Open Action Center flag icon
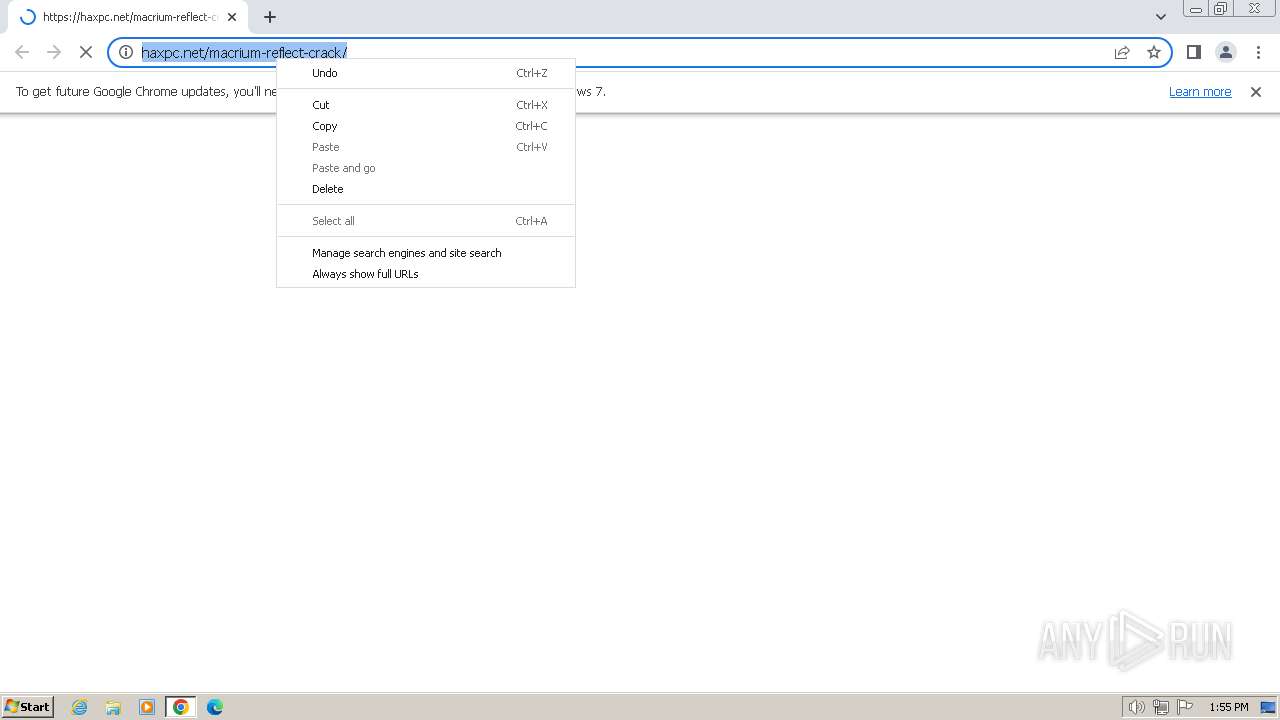 click(x=1185, y=707)
